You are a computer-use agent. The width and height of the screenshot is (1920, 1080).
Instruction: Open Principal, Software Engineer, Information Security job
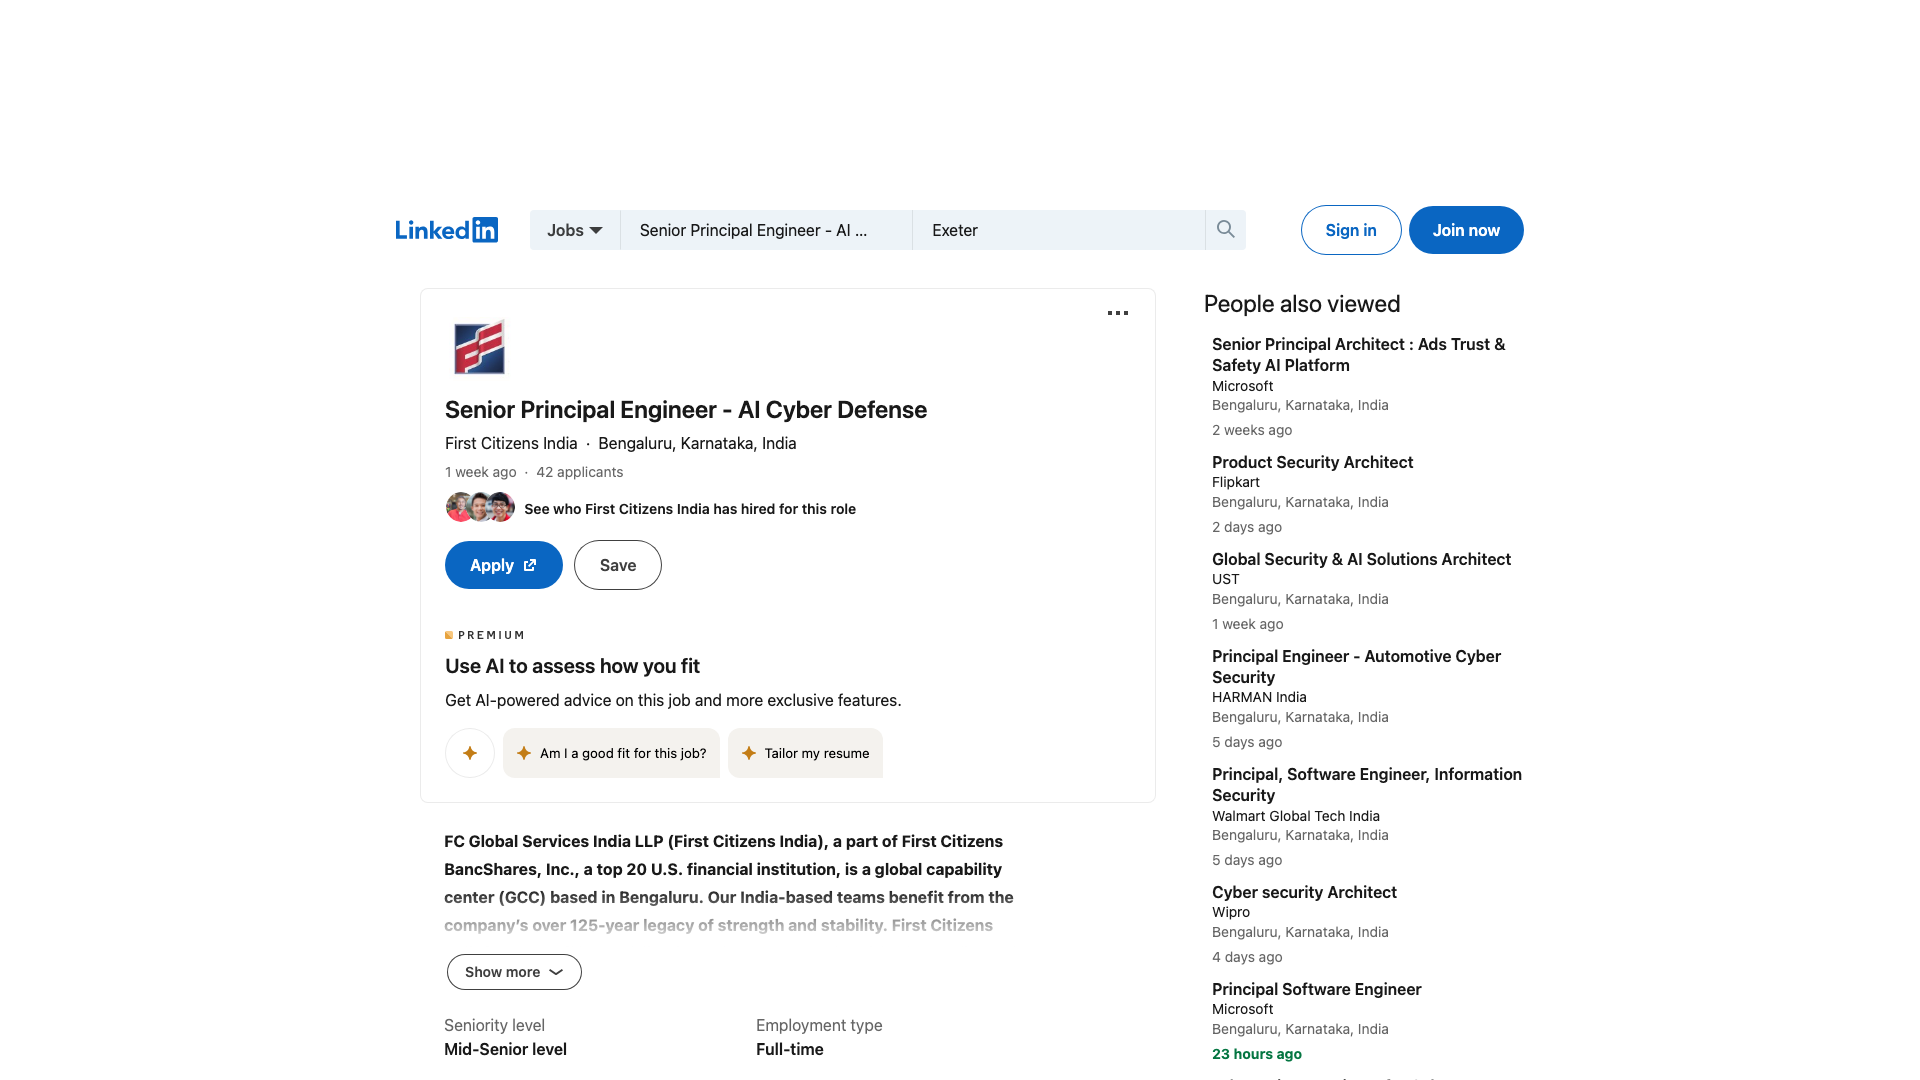click(x=1367, y=785)
